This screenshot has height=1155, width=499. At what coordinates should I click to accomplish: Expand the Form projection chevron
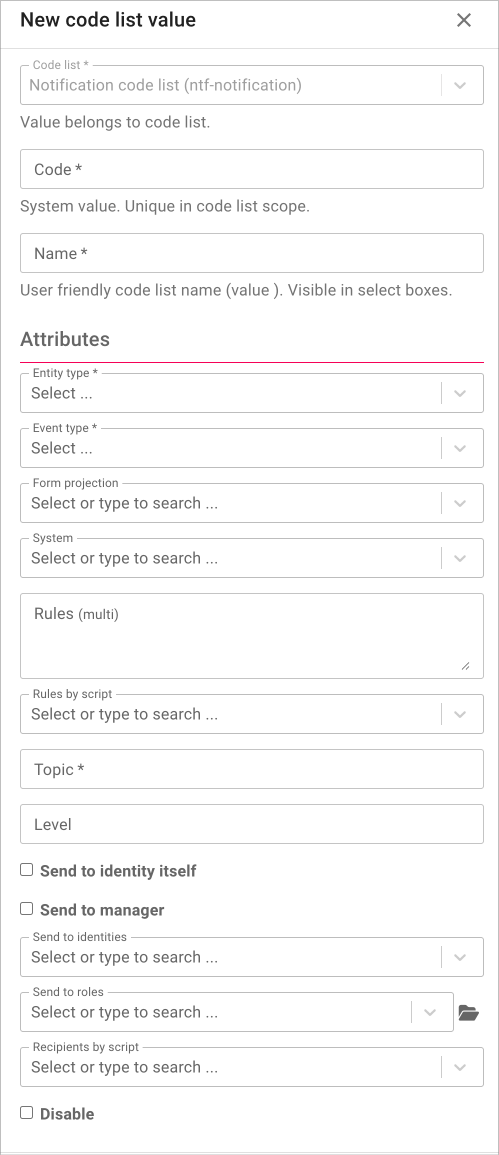(x=460, y=503)
